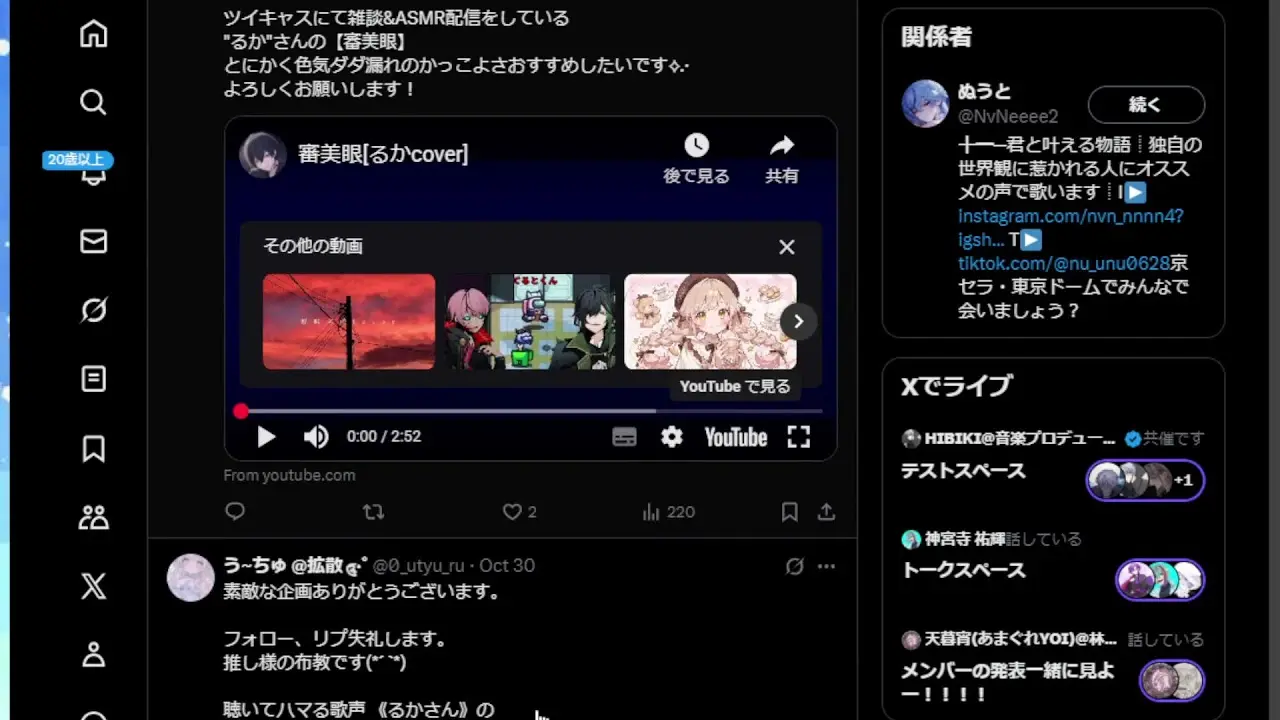Open the トークスペース live space
1280x720 pixels.
[x=962, y=570]
